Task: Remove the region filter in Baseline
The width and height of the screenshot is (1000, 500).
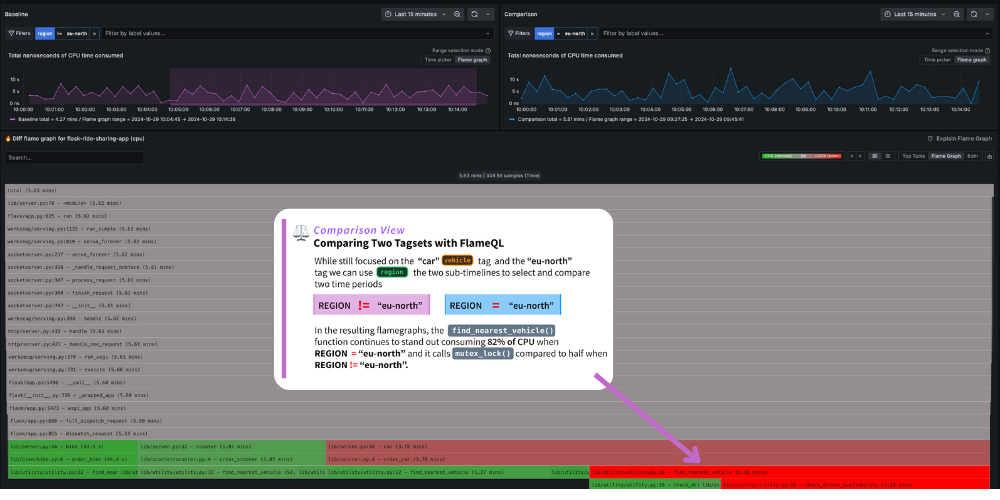Action: (94, 33)
